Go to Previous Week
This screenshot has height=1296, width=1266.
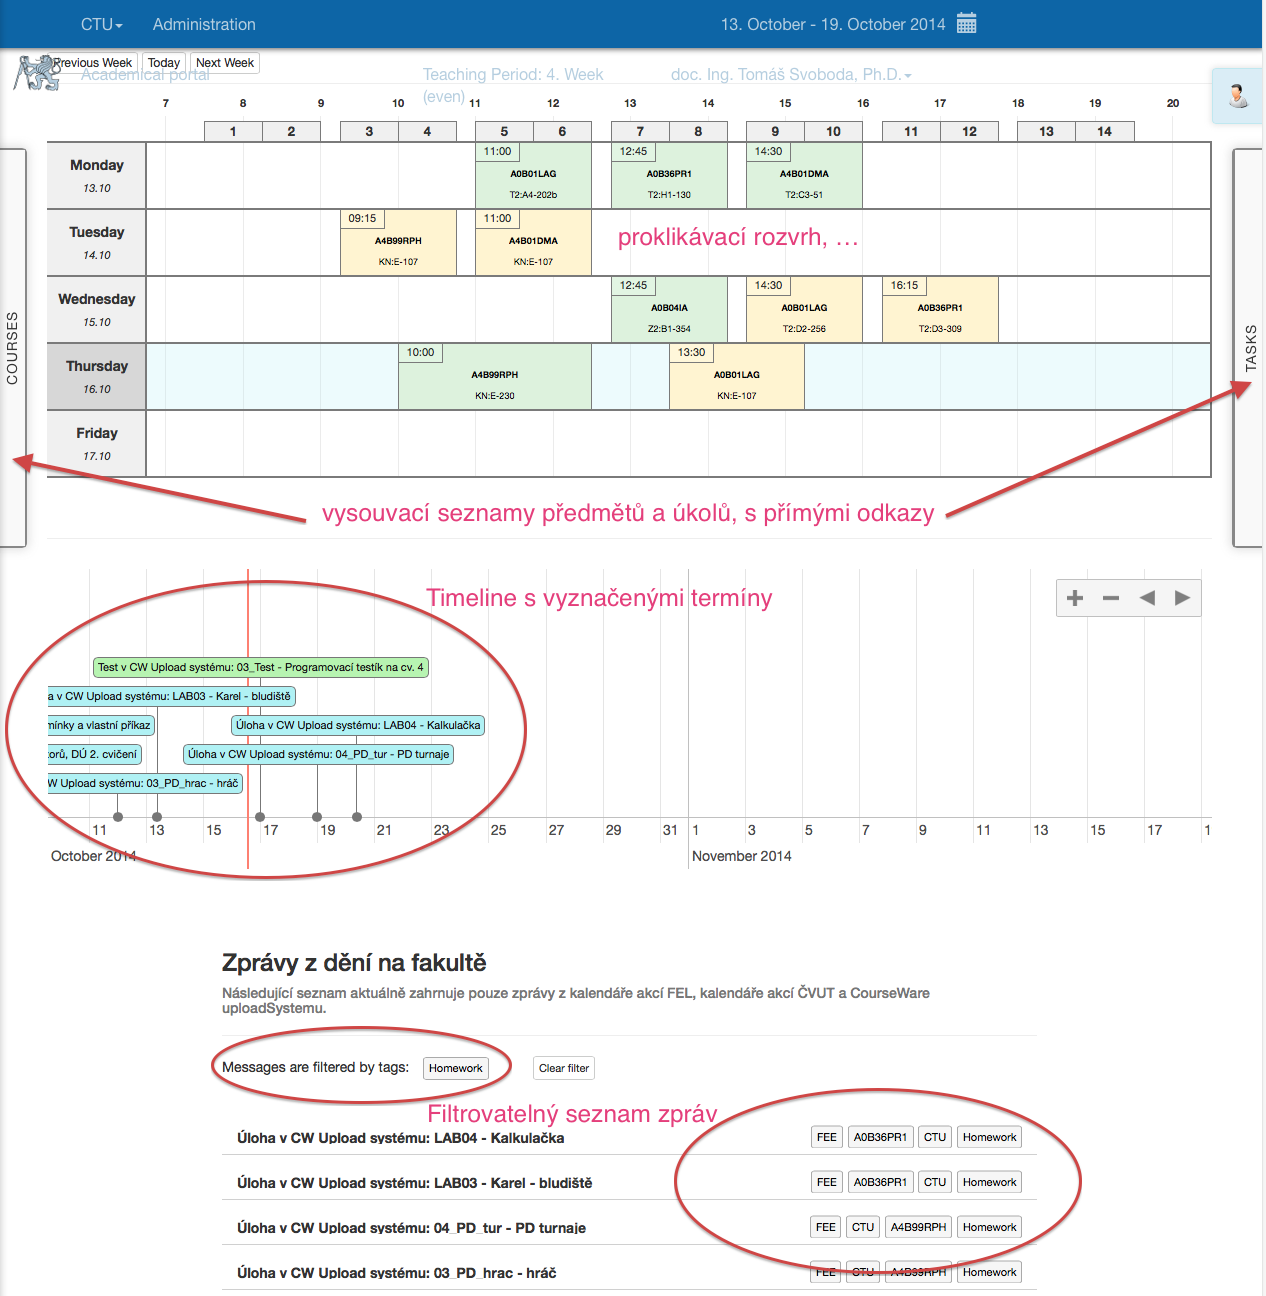(x=93, y=63)
